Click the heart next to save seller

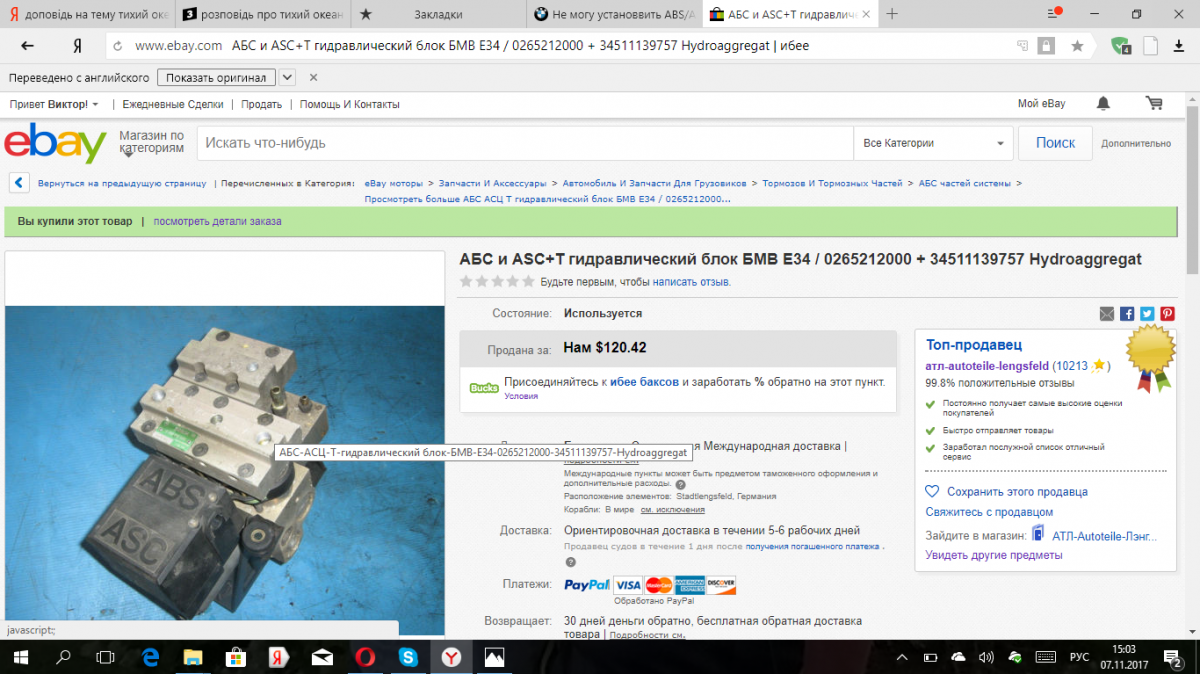coord(932,492)
